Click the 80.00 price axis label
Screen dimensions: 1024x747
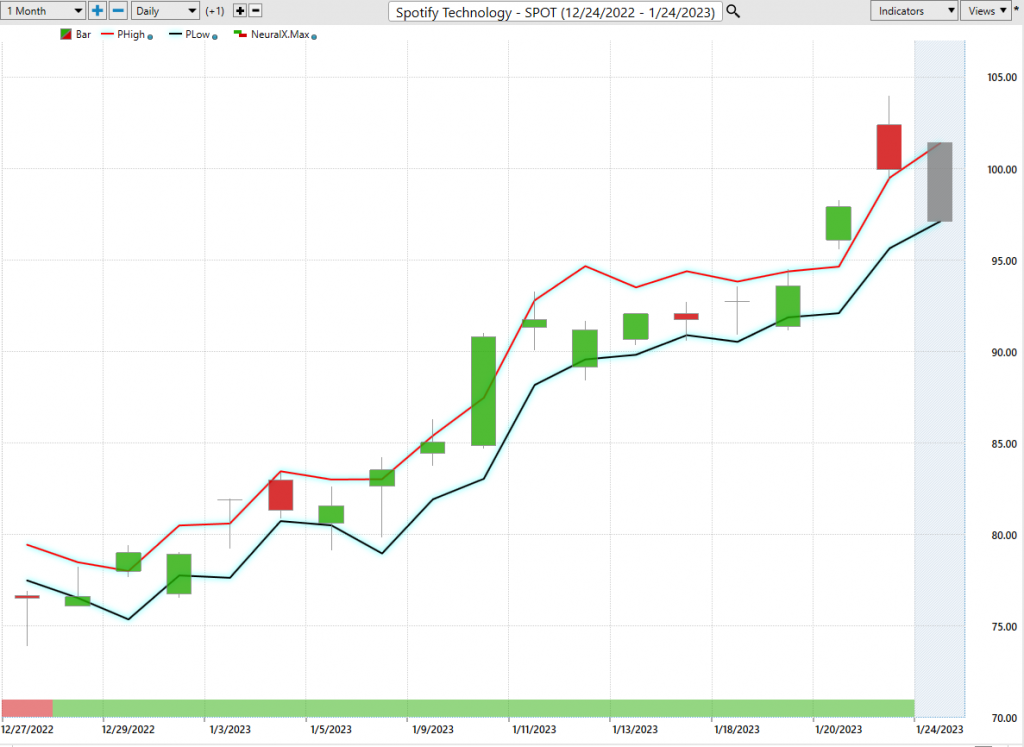pos(1004,535)
